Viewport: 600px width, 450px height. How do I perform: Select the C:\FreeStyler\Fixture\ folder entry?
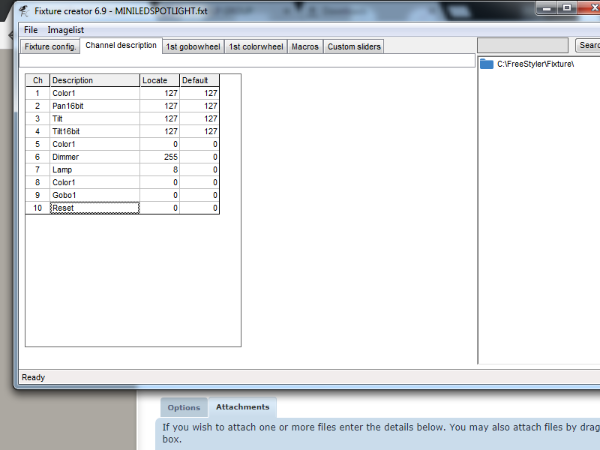(535, 64)
